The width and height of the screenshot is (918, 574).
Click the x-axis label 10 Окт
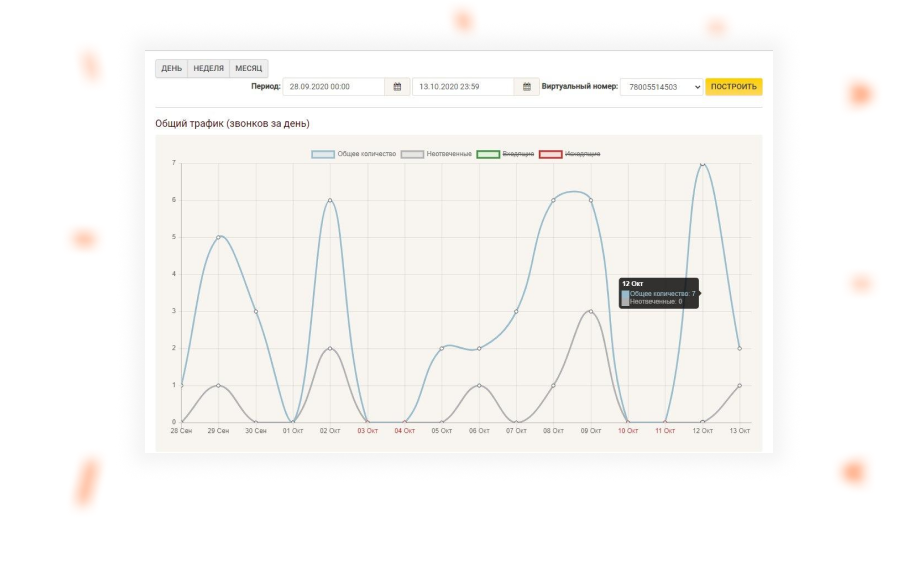[x=628, y=431]
